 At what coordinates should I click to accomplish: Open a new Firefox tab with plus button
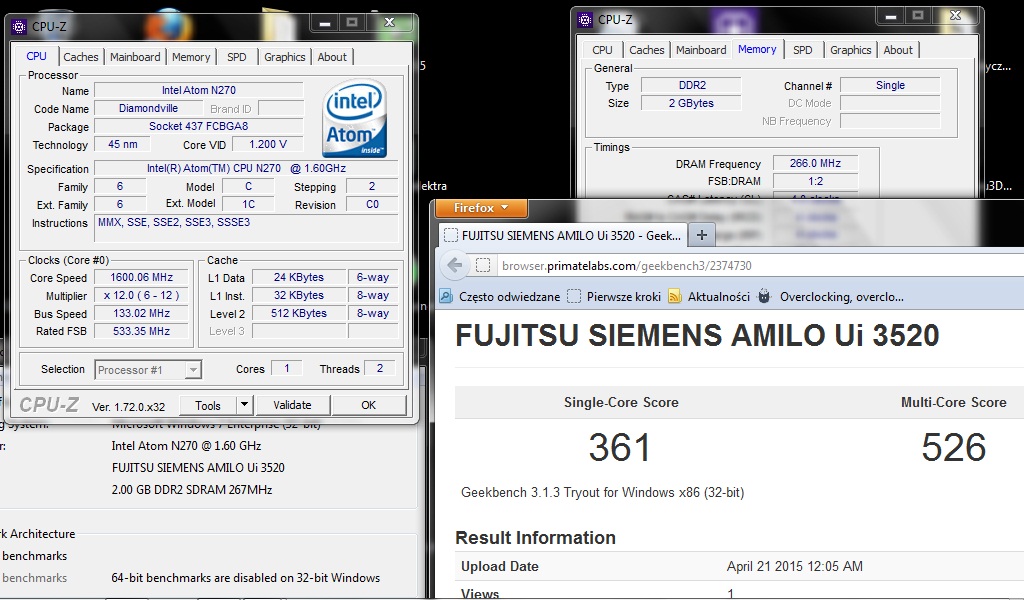coord(701,235)
